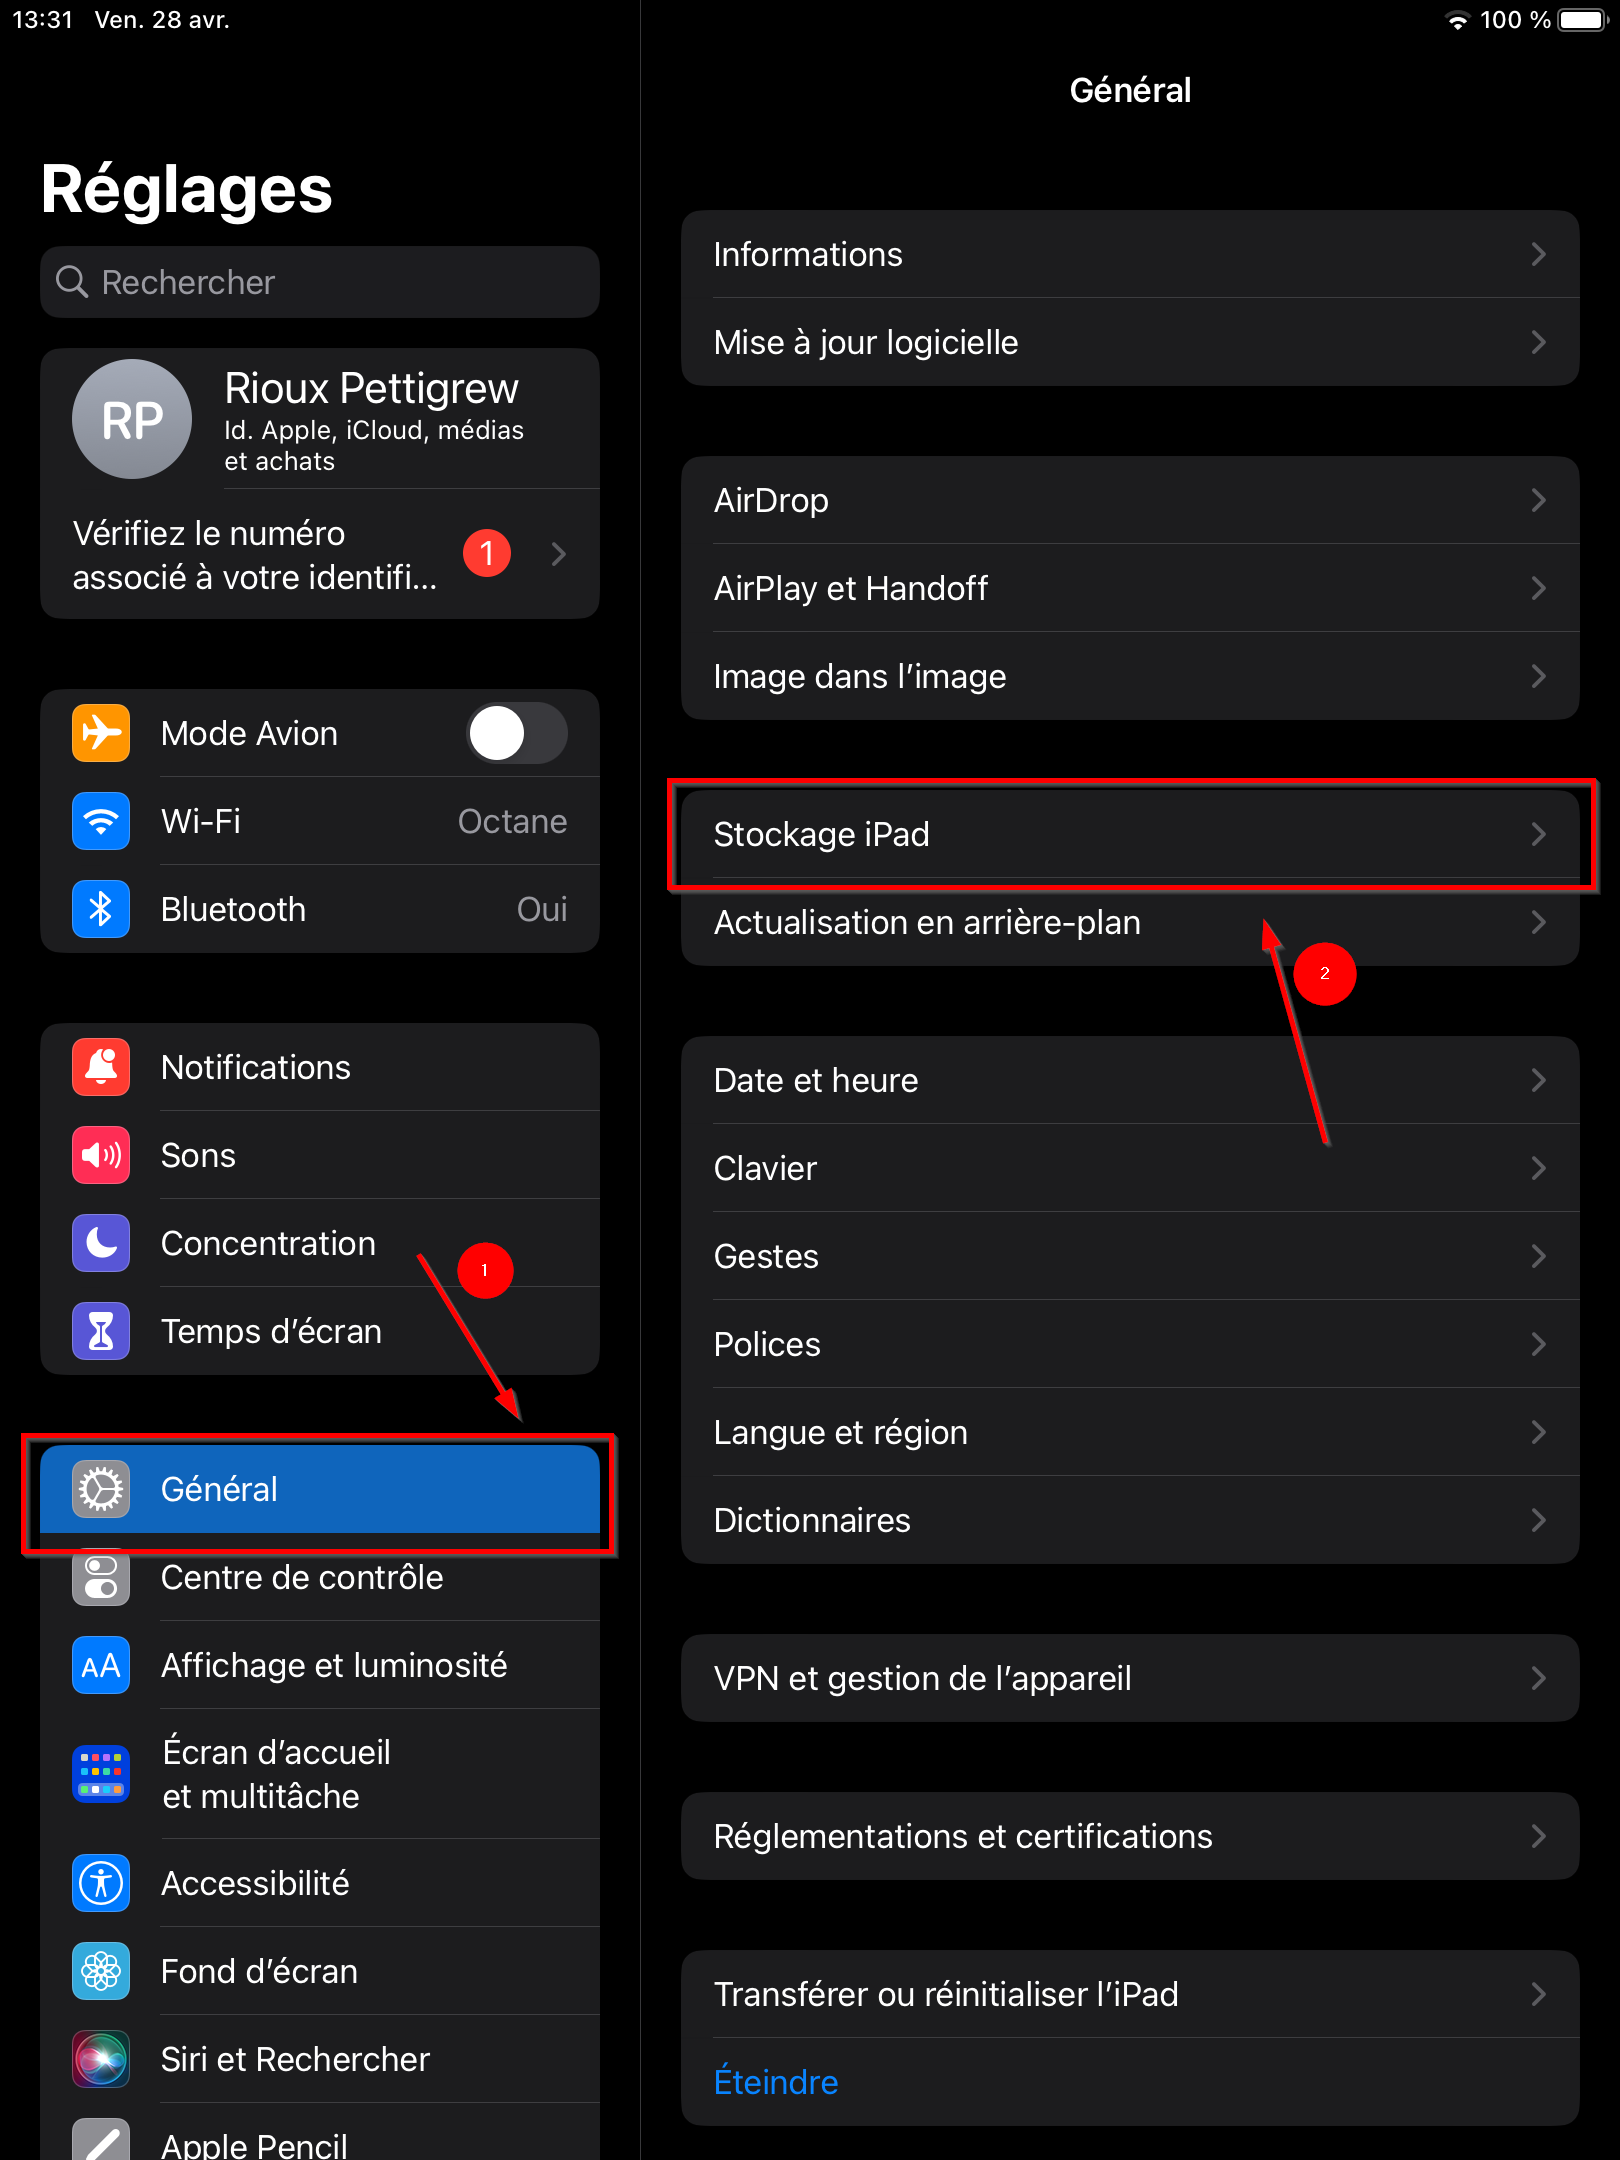Select Affichage et luminosité in sidebar
The width and height of the screenshot is (1620, 2160).
[x=320, y=1665]
